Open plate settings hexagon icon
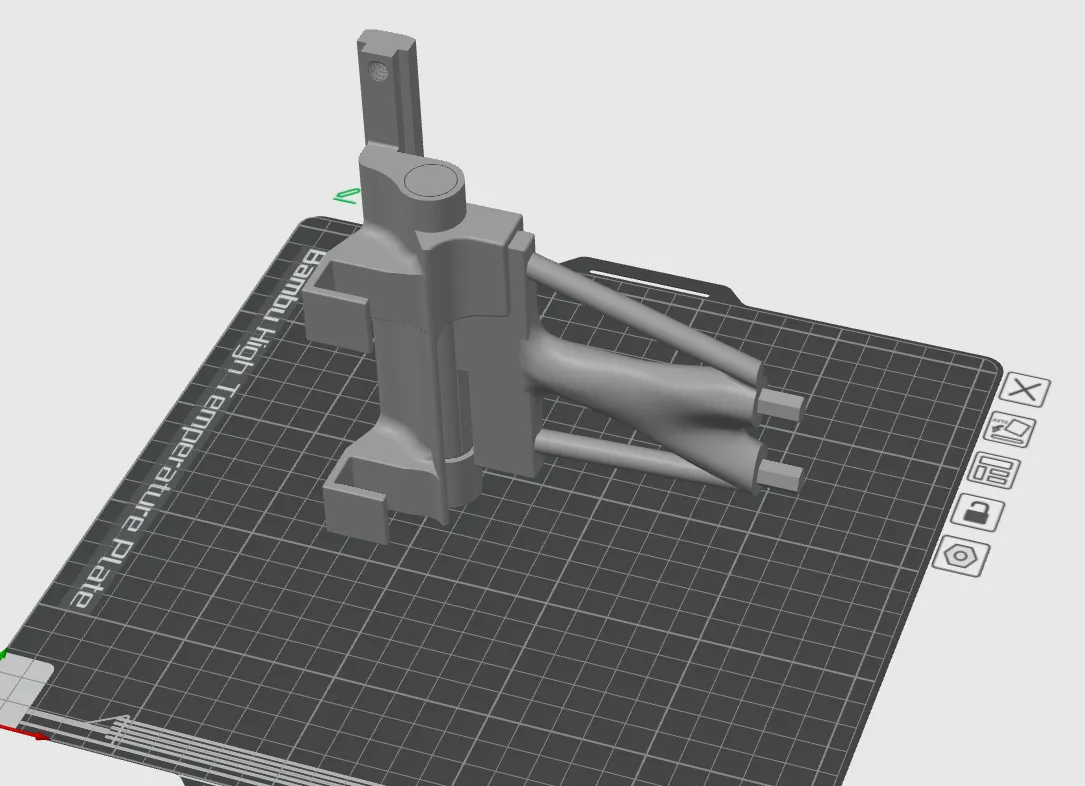Image resolution: width=1085 pixels, height=786 pixels. pos(961,556)
